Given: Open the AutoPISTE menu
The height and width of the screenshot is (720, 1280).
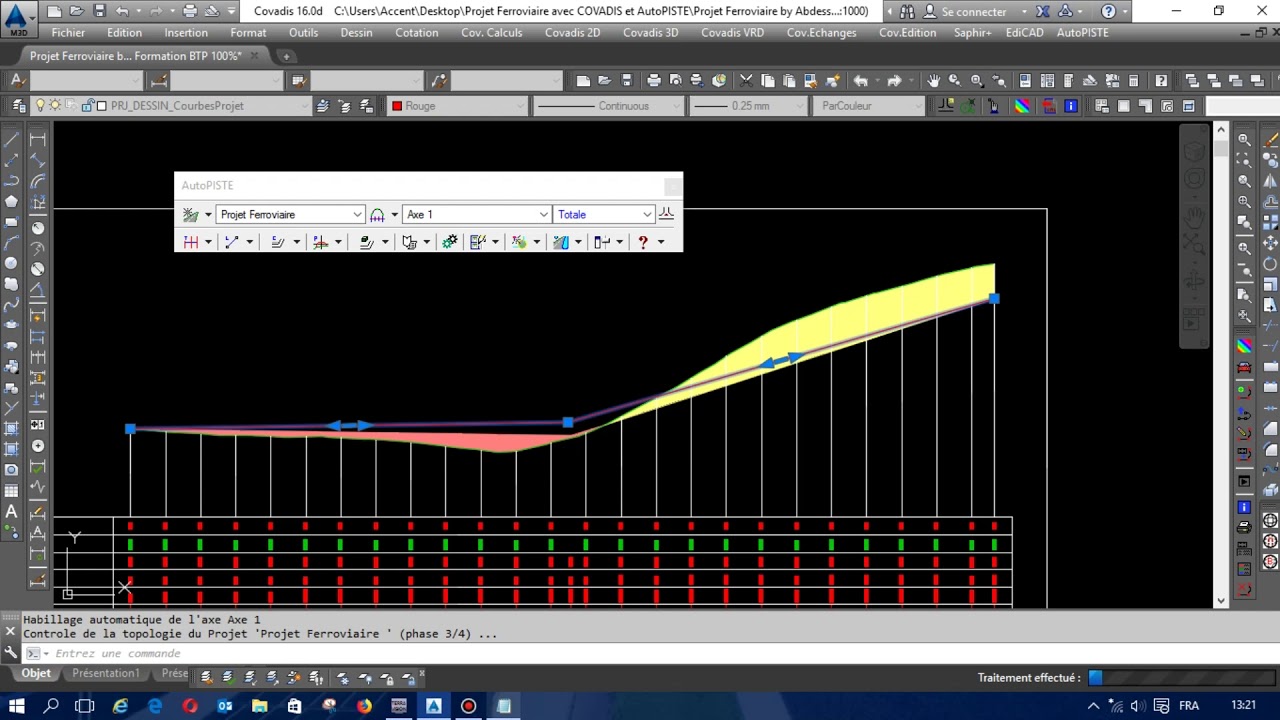Looking at the screenshot, I should [x=1082, y=33].
